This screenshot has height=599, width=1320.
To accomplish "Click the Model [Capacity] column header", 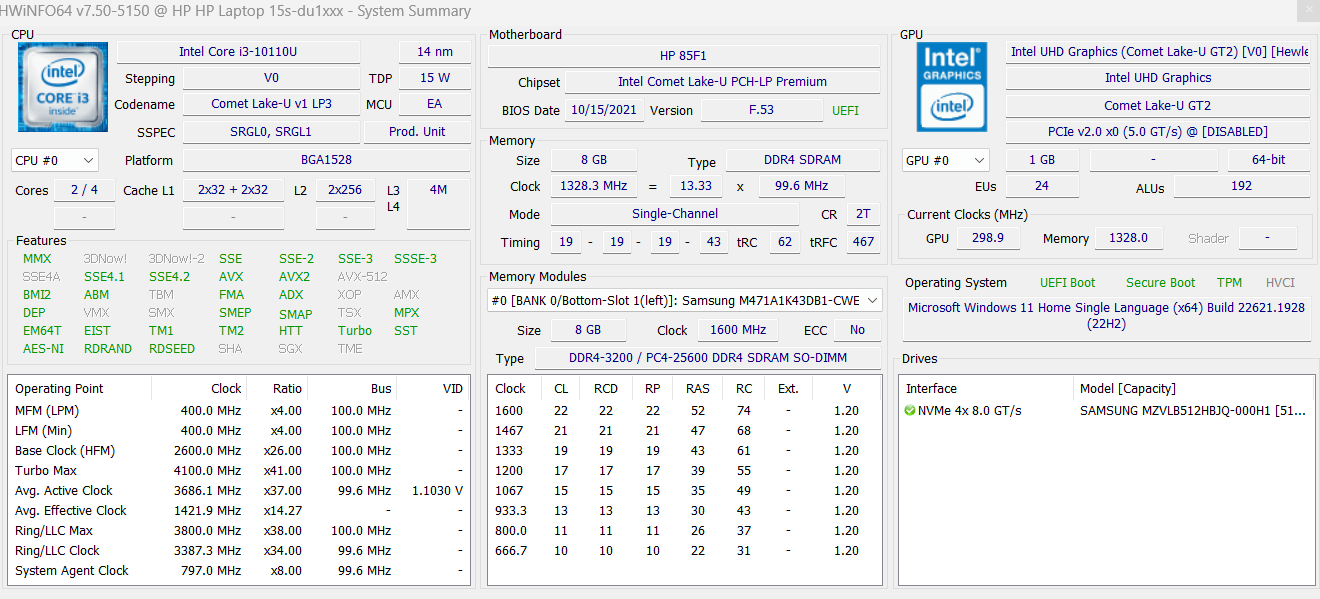I will coord(1193,388).
